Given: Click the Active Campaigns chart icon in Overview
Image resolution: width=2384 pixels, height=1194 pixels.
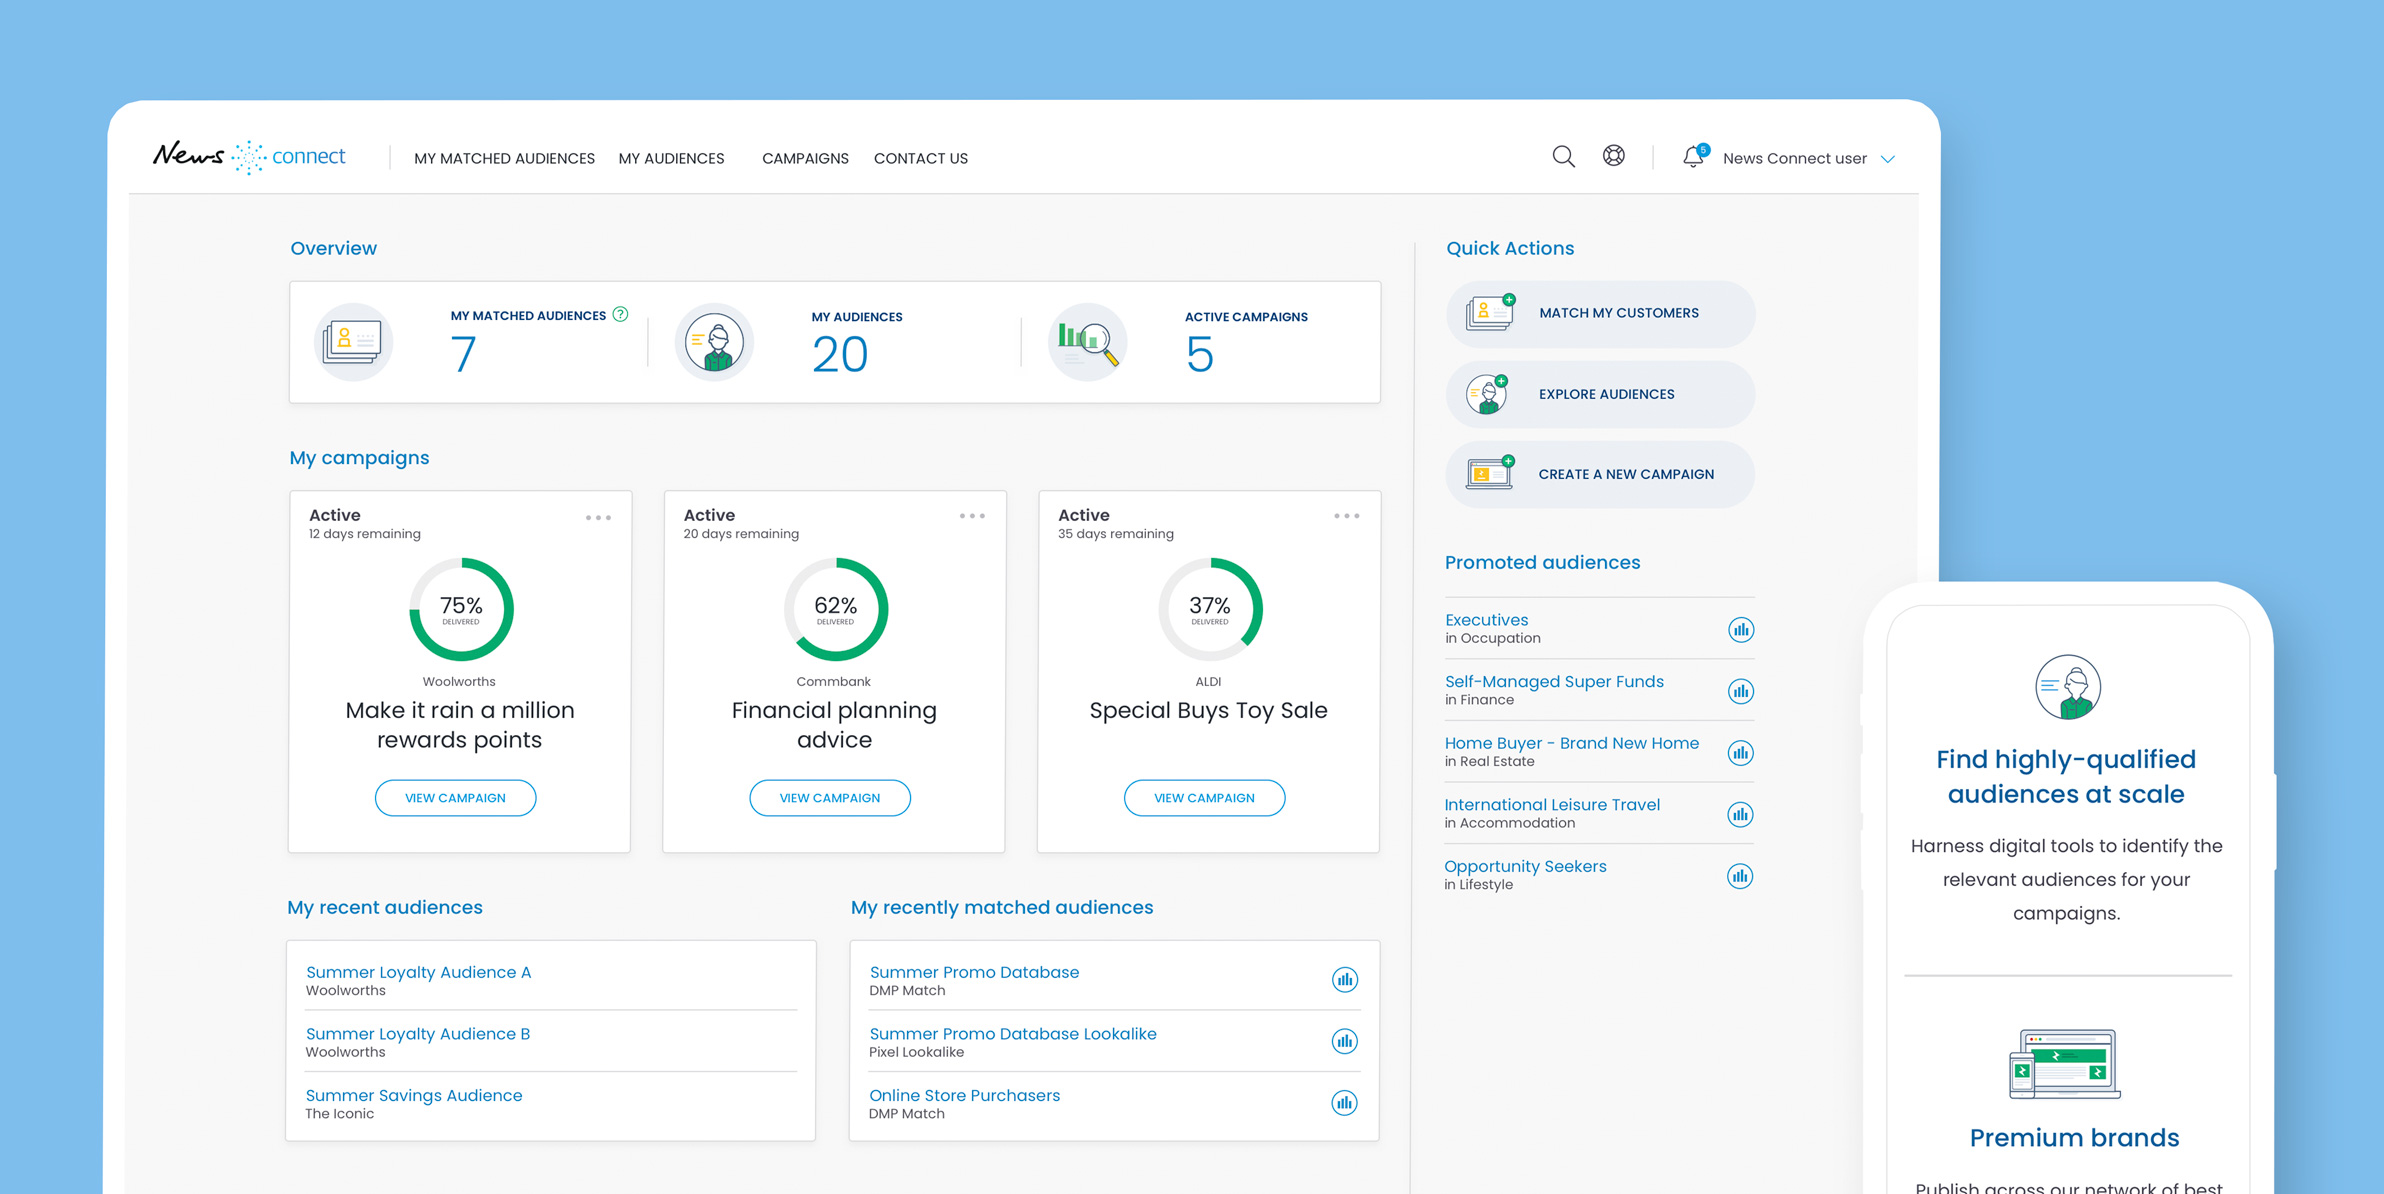Looking at the screenshot, I should [1087, 341].
